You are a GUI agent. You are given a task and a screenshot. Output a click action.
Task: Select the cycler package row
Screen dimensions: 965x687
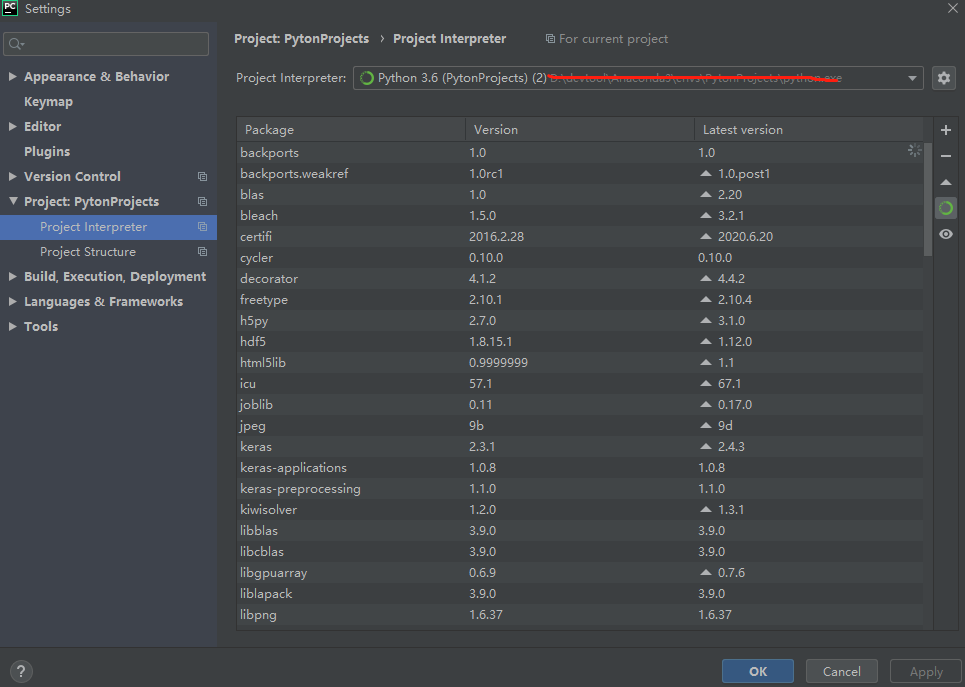pyautogui.click(x=580, y=257)
